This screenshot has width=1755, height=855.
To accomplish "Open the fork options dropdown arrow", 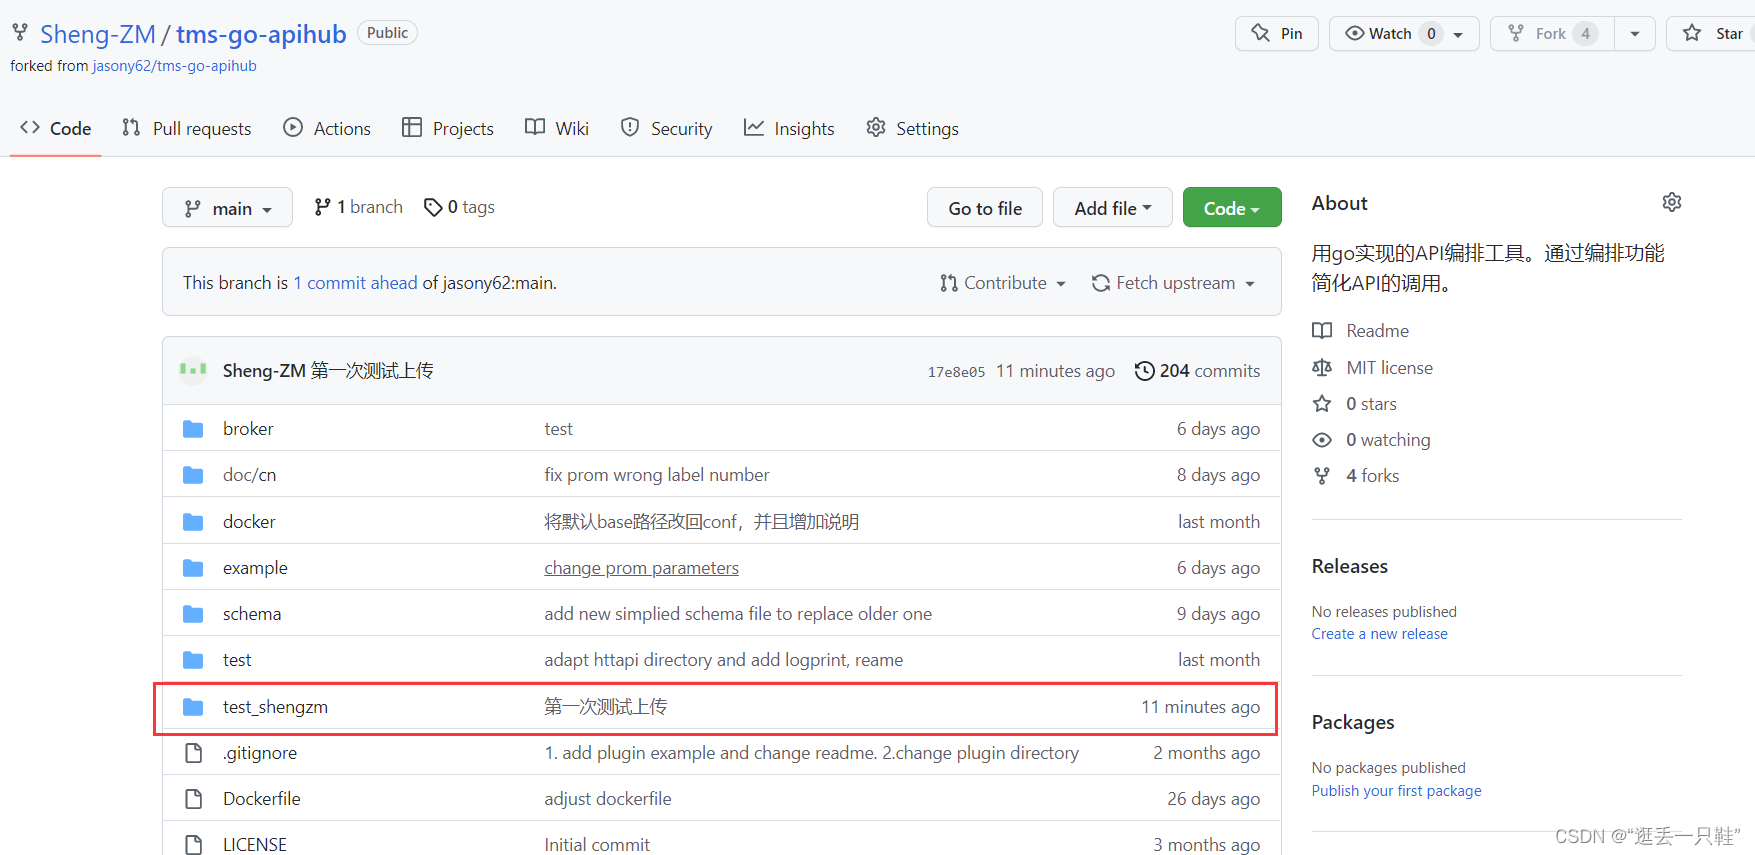I will tap(1635, 34).
